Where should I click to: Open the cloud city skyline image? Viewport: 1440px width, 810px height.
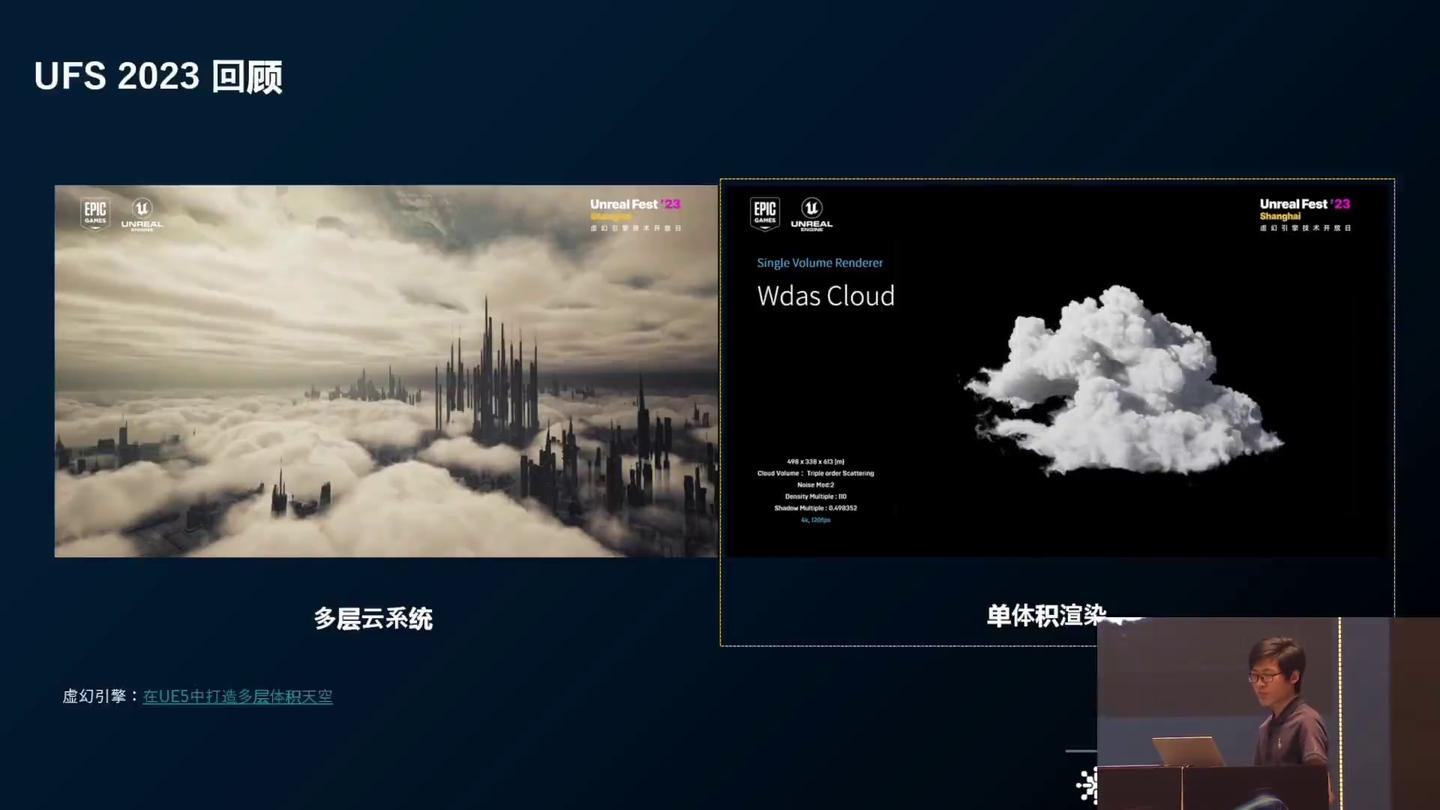(386, 371)
